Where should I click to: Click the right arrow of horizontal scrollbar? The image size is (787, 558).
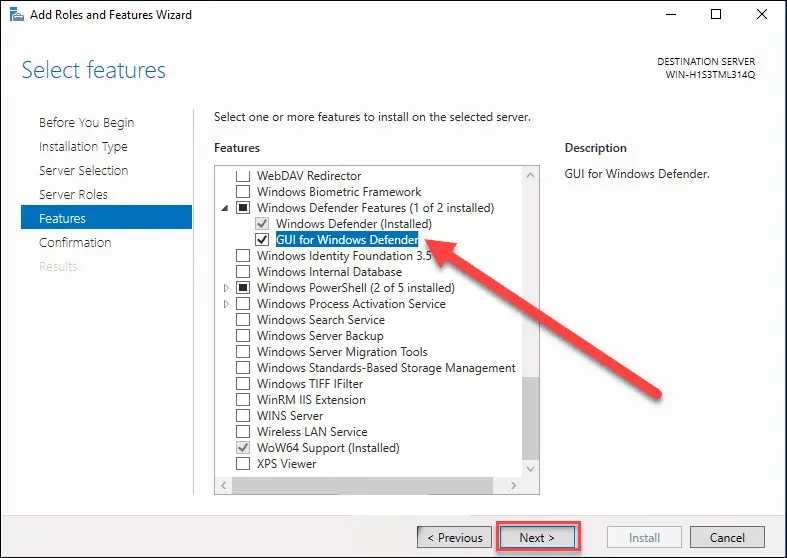click(x=513, y=485)
